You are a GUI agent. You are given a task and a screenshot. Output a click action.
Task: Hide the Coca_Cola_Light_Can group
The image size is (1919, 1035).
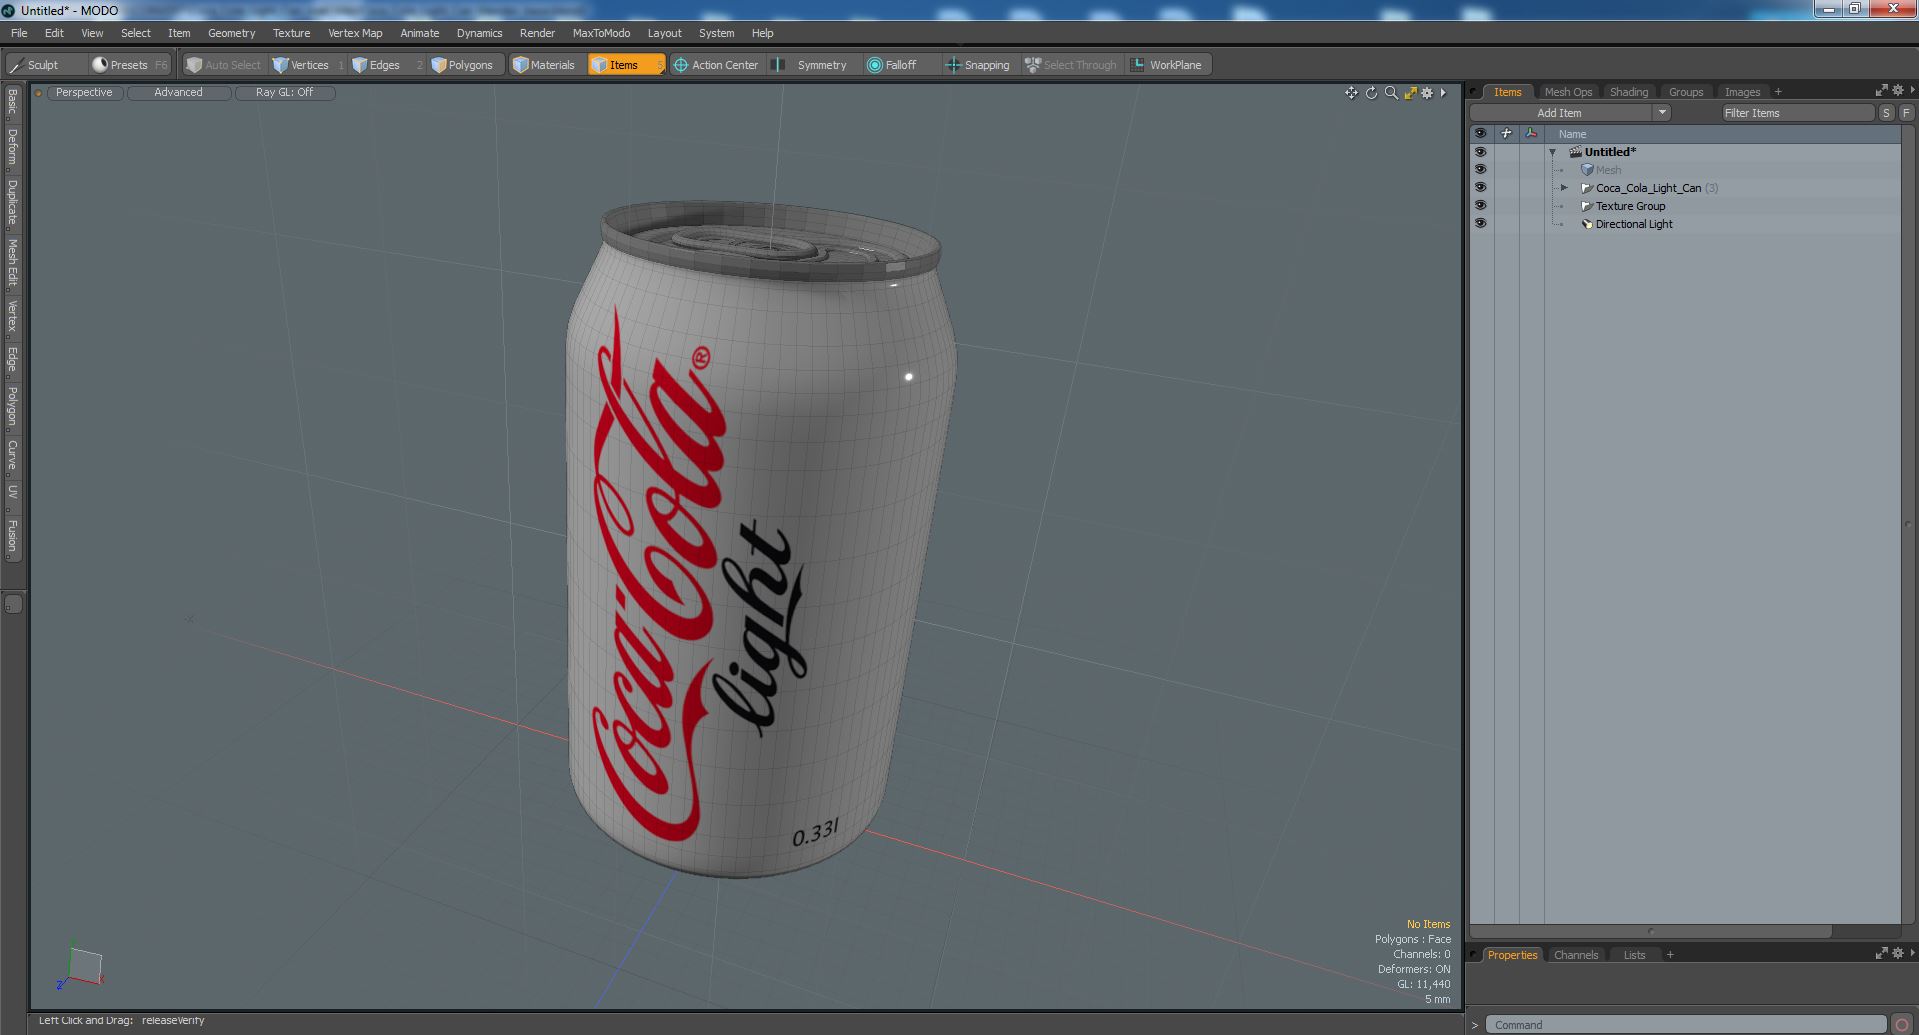point(1480,188)
